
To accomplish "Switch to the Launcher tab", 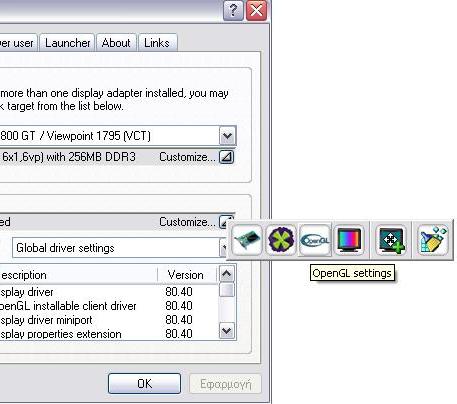I will pyautogui.click(x=68, y=43).
